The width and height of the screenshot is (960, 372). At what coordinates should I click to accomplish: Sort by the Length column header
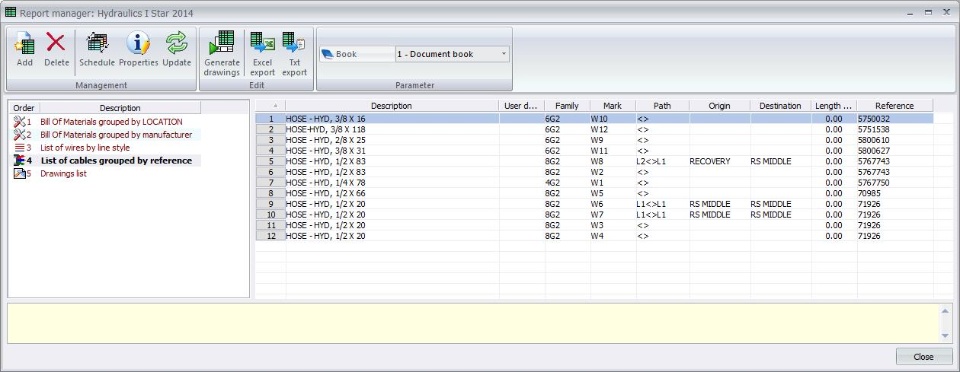pyautogui.click(x=833, y=106)
